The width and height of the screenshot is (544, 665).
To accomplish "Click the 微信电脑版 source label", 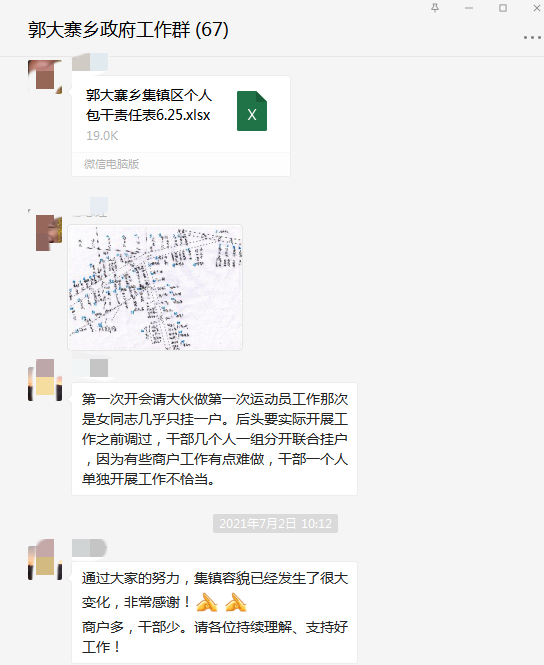I will pos(112,164).
